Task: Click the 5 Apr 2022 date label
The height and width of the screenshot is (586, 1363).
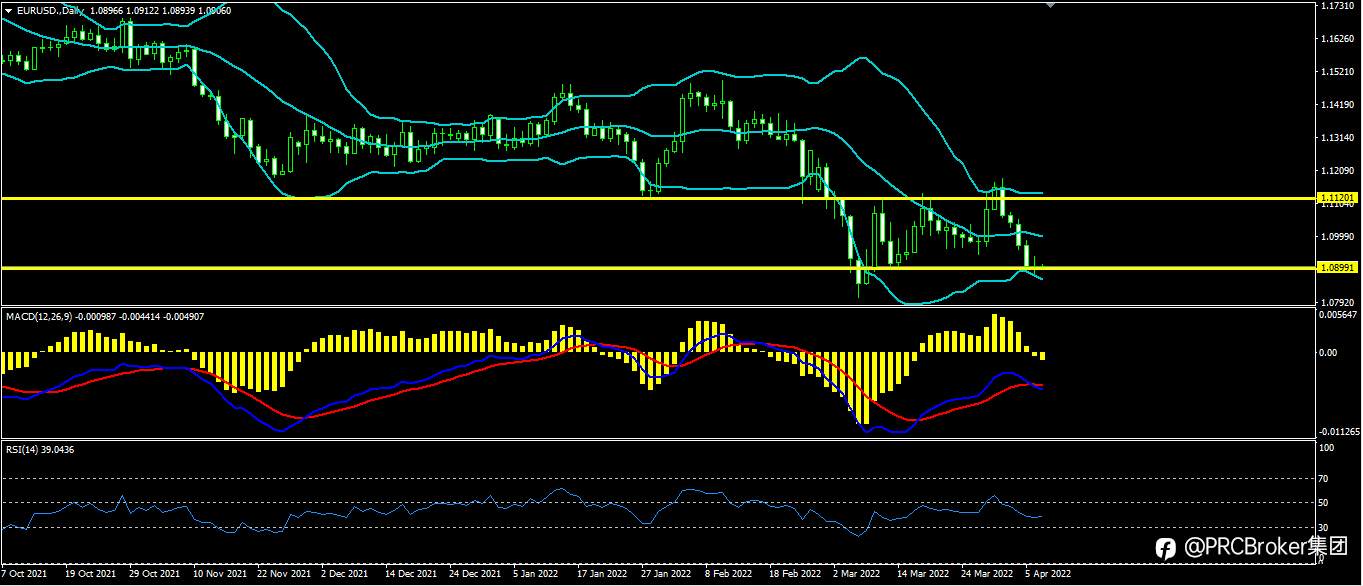Action: 1048,575
